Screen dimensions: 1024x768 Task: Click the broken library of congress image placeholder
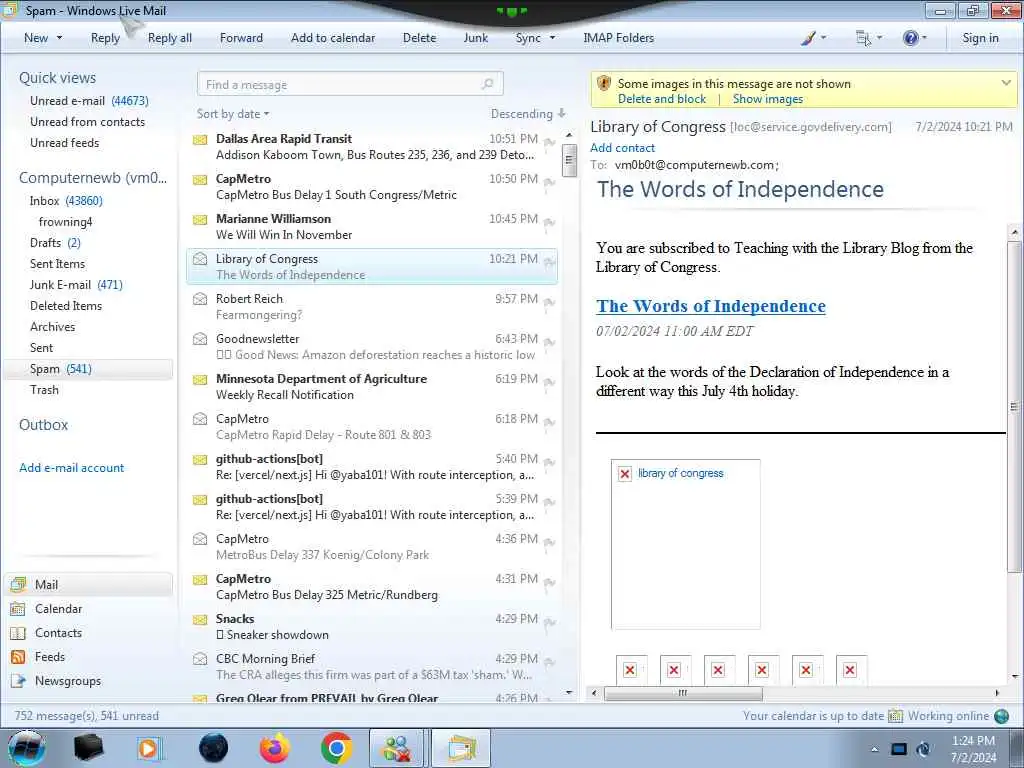point(686,544)
